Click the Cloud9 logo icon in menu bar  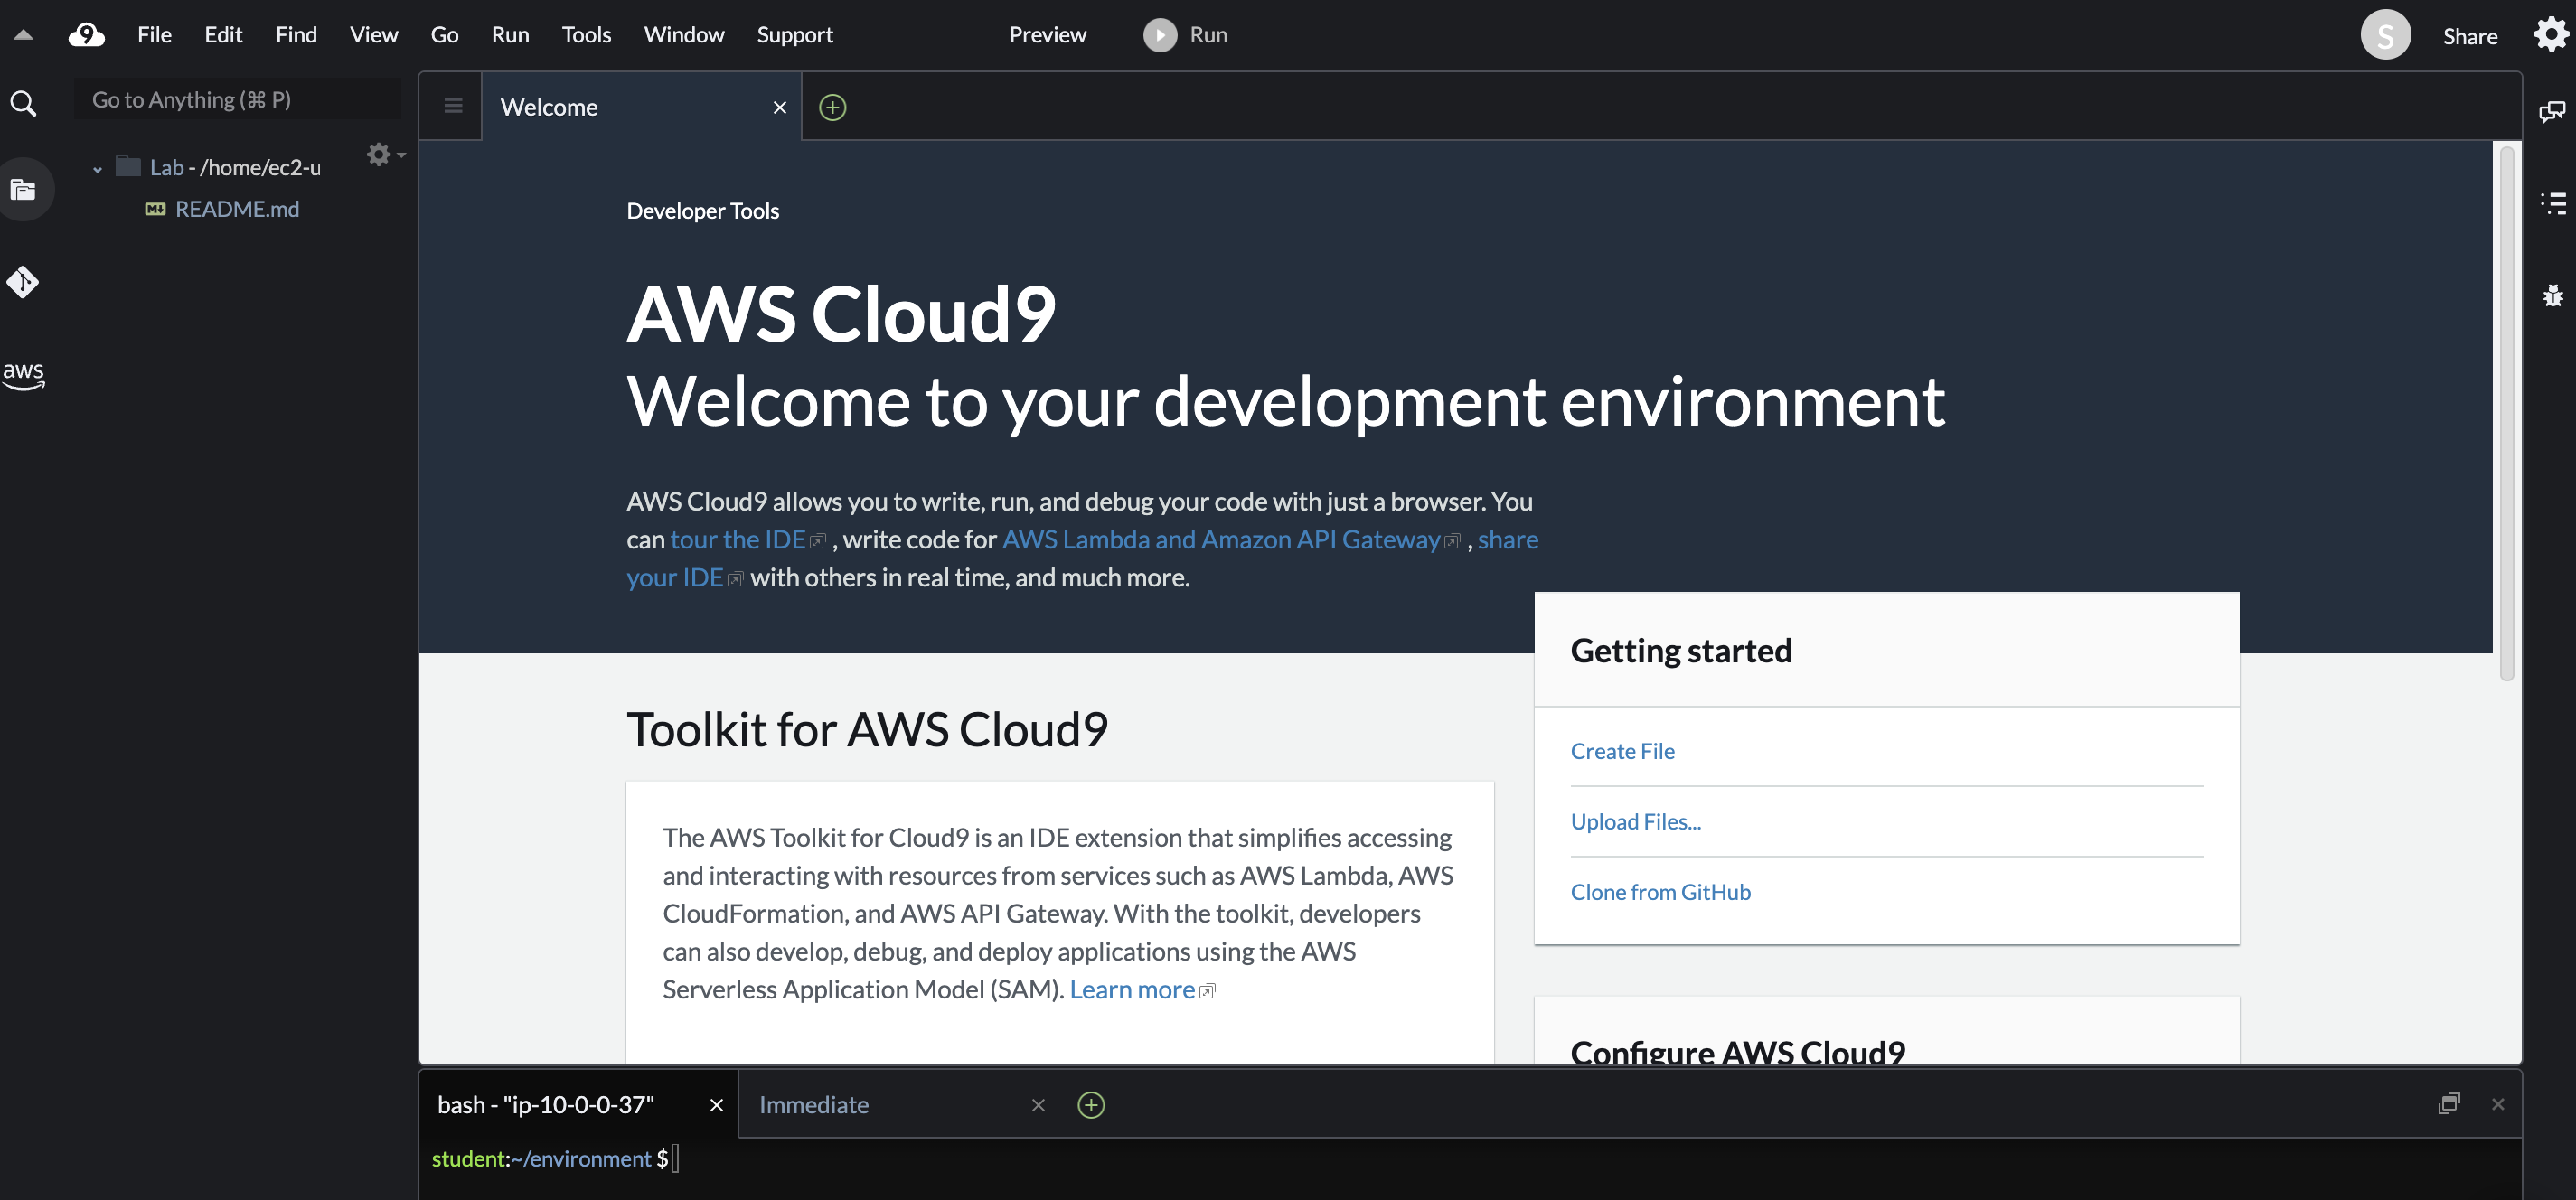(x=87, y=35)
